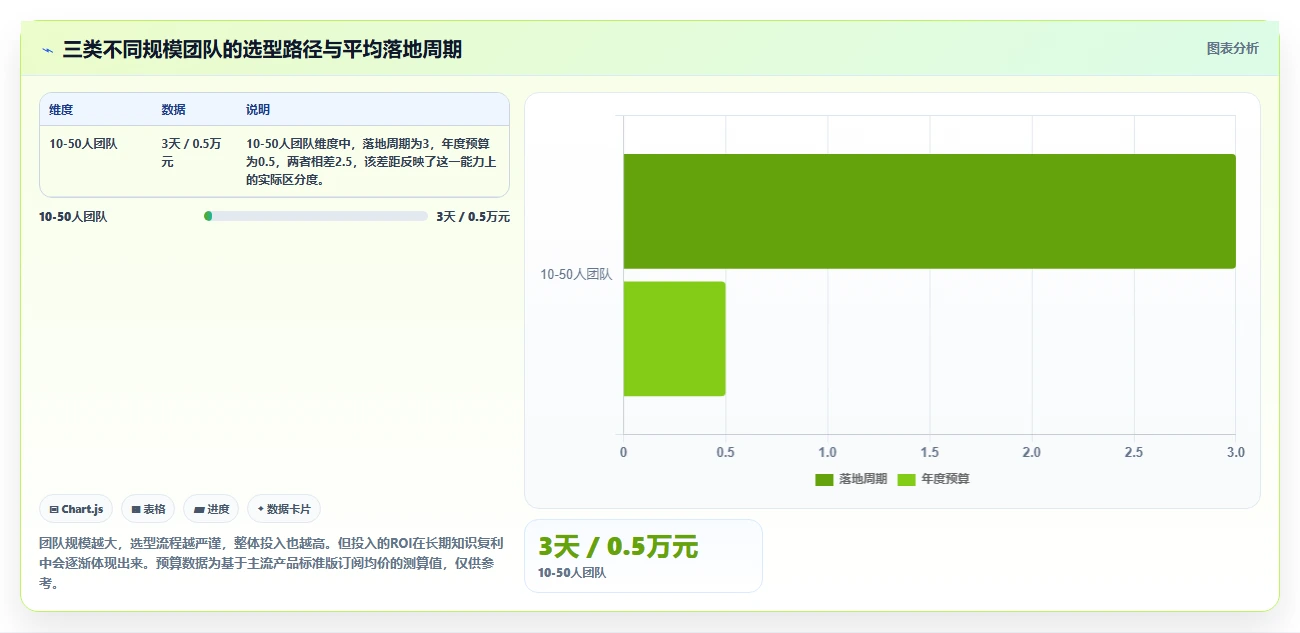Click the title 三类不同规模团队的选型路径与平均落地周期
Screen dimensions: 1300x633
click(262, 49)
